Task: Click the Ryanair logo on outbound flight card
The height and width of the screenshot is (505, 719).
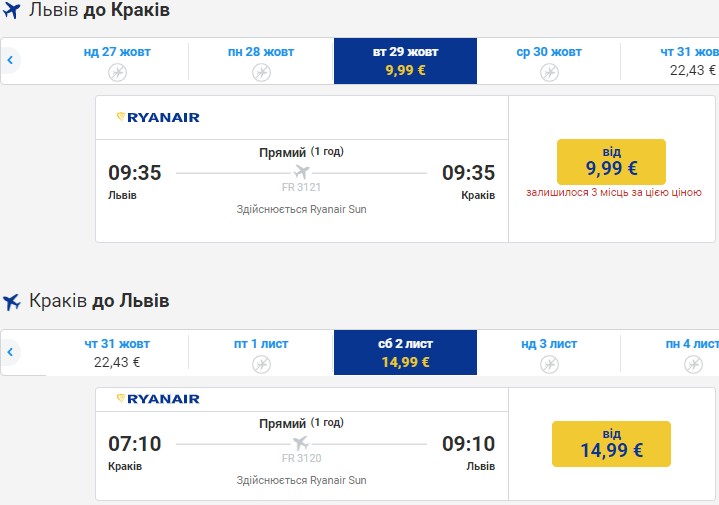Action: click(x=158, y=117)
